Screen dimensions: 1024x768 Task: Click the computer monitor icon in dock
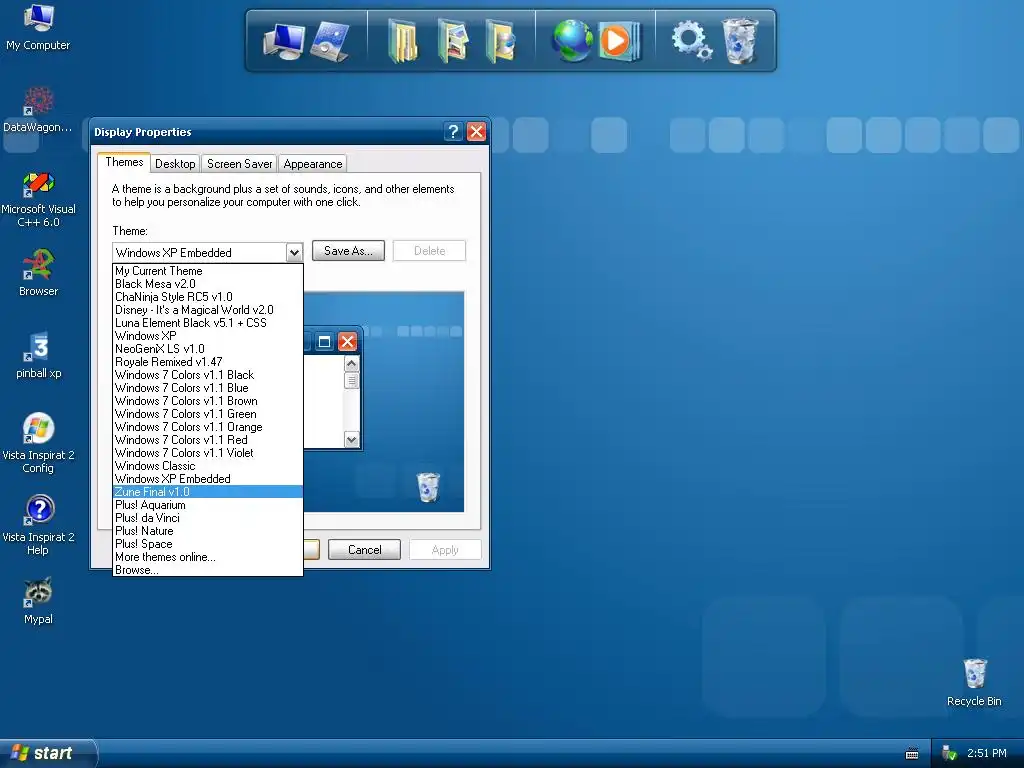(x=283, y=41)
